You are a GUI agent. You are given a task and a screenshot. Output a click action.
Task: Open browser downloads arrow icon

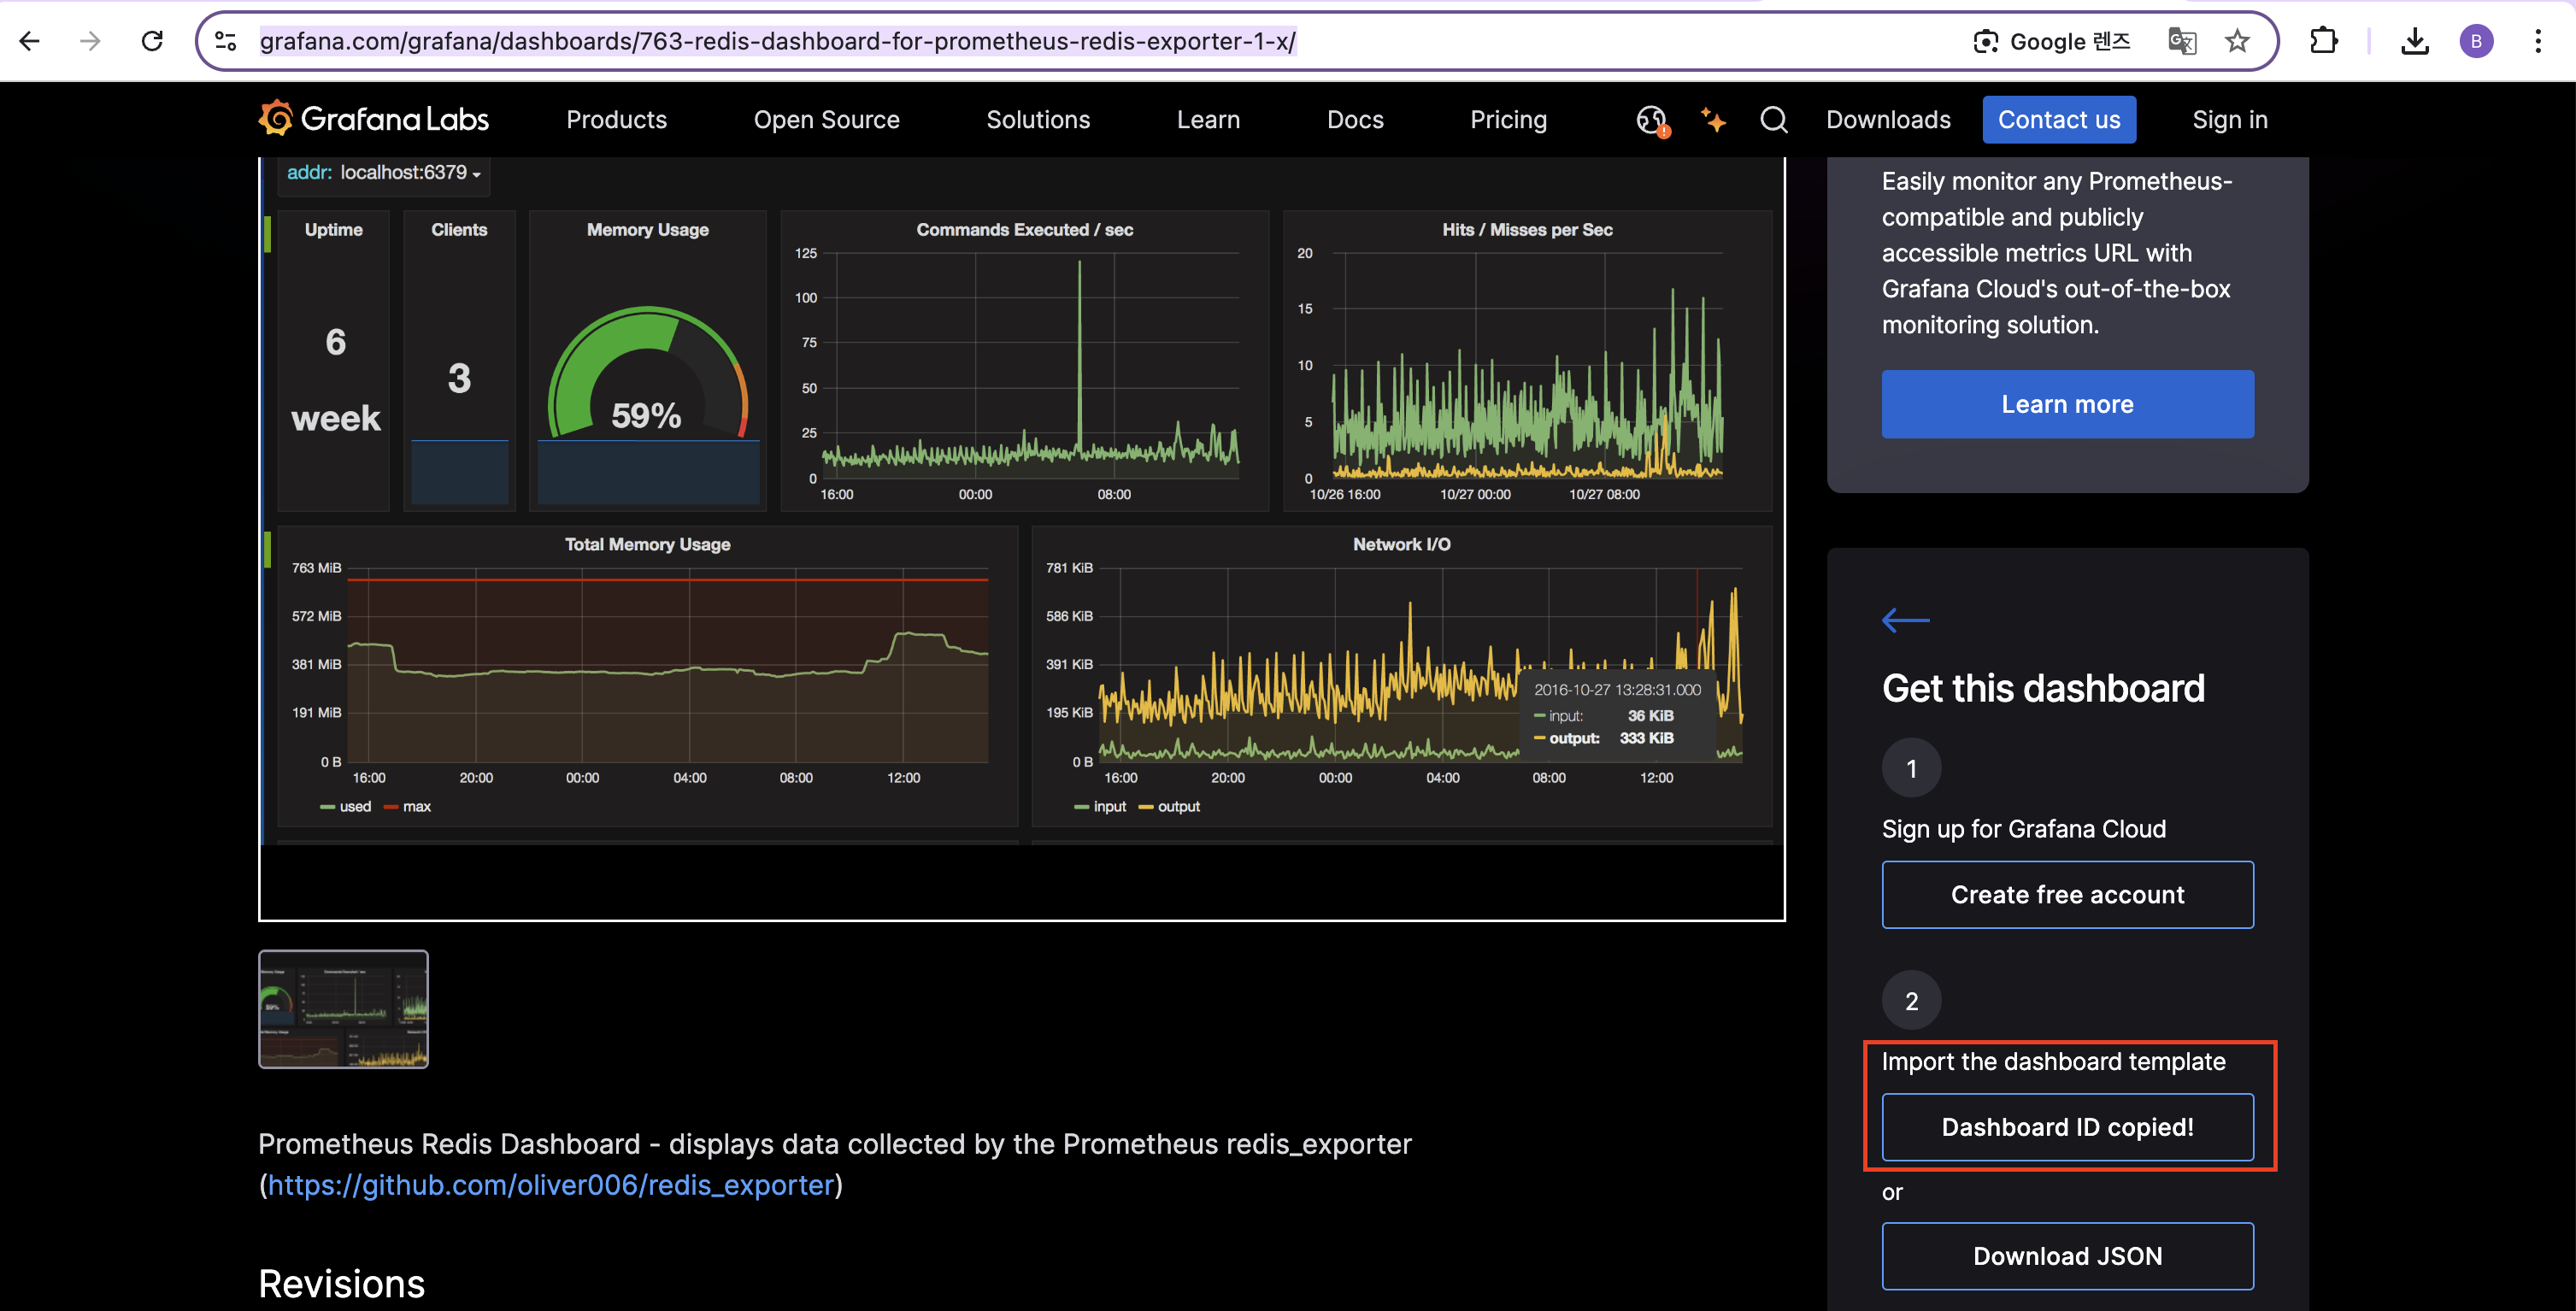tap(2414, 41)
